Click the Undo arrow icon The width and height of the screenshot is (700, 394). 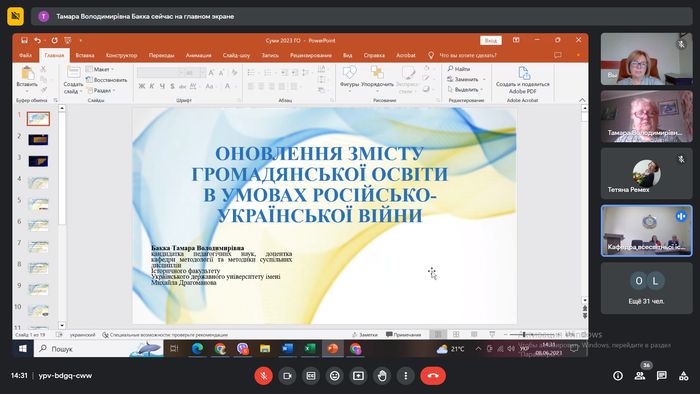[x=38, y=40]
